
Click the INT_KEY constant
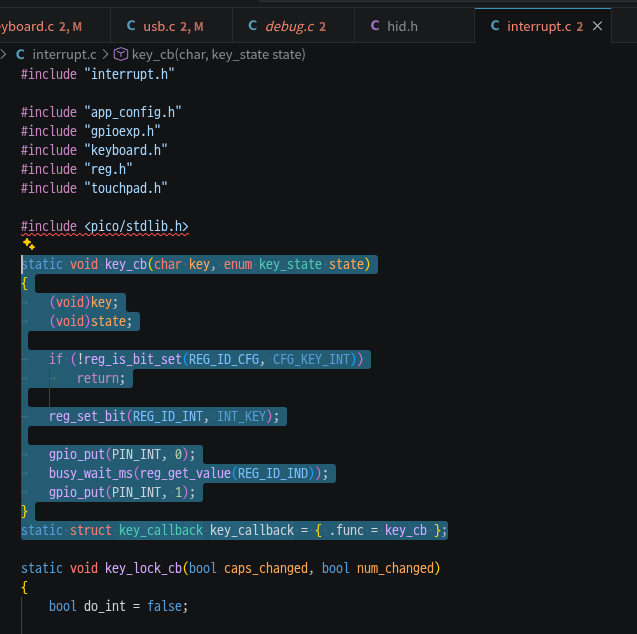241,416
